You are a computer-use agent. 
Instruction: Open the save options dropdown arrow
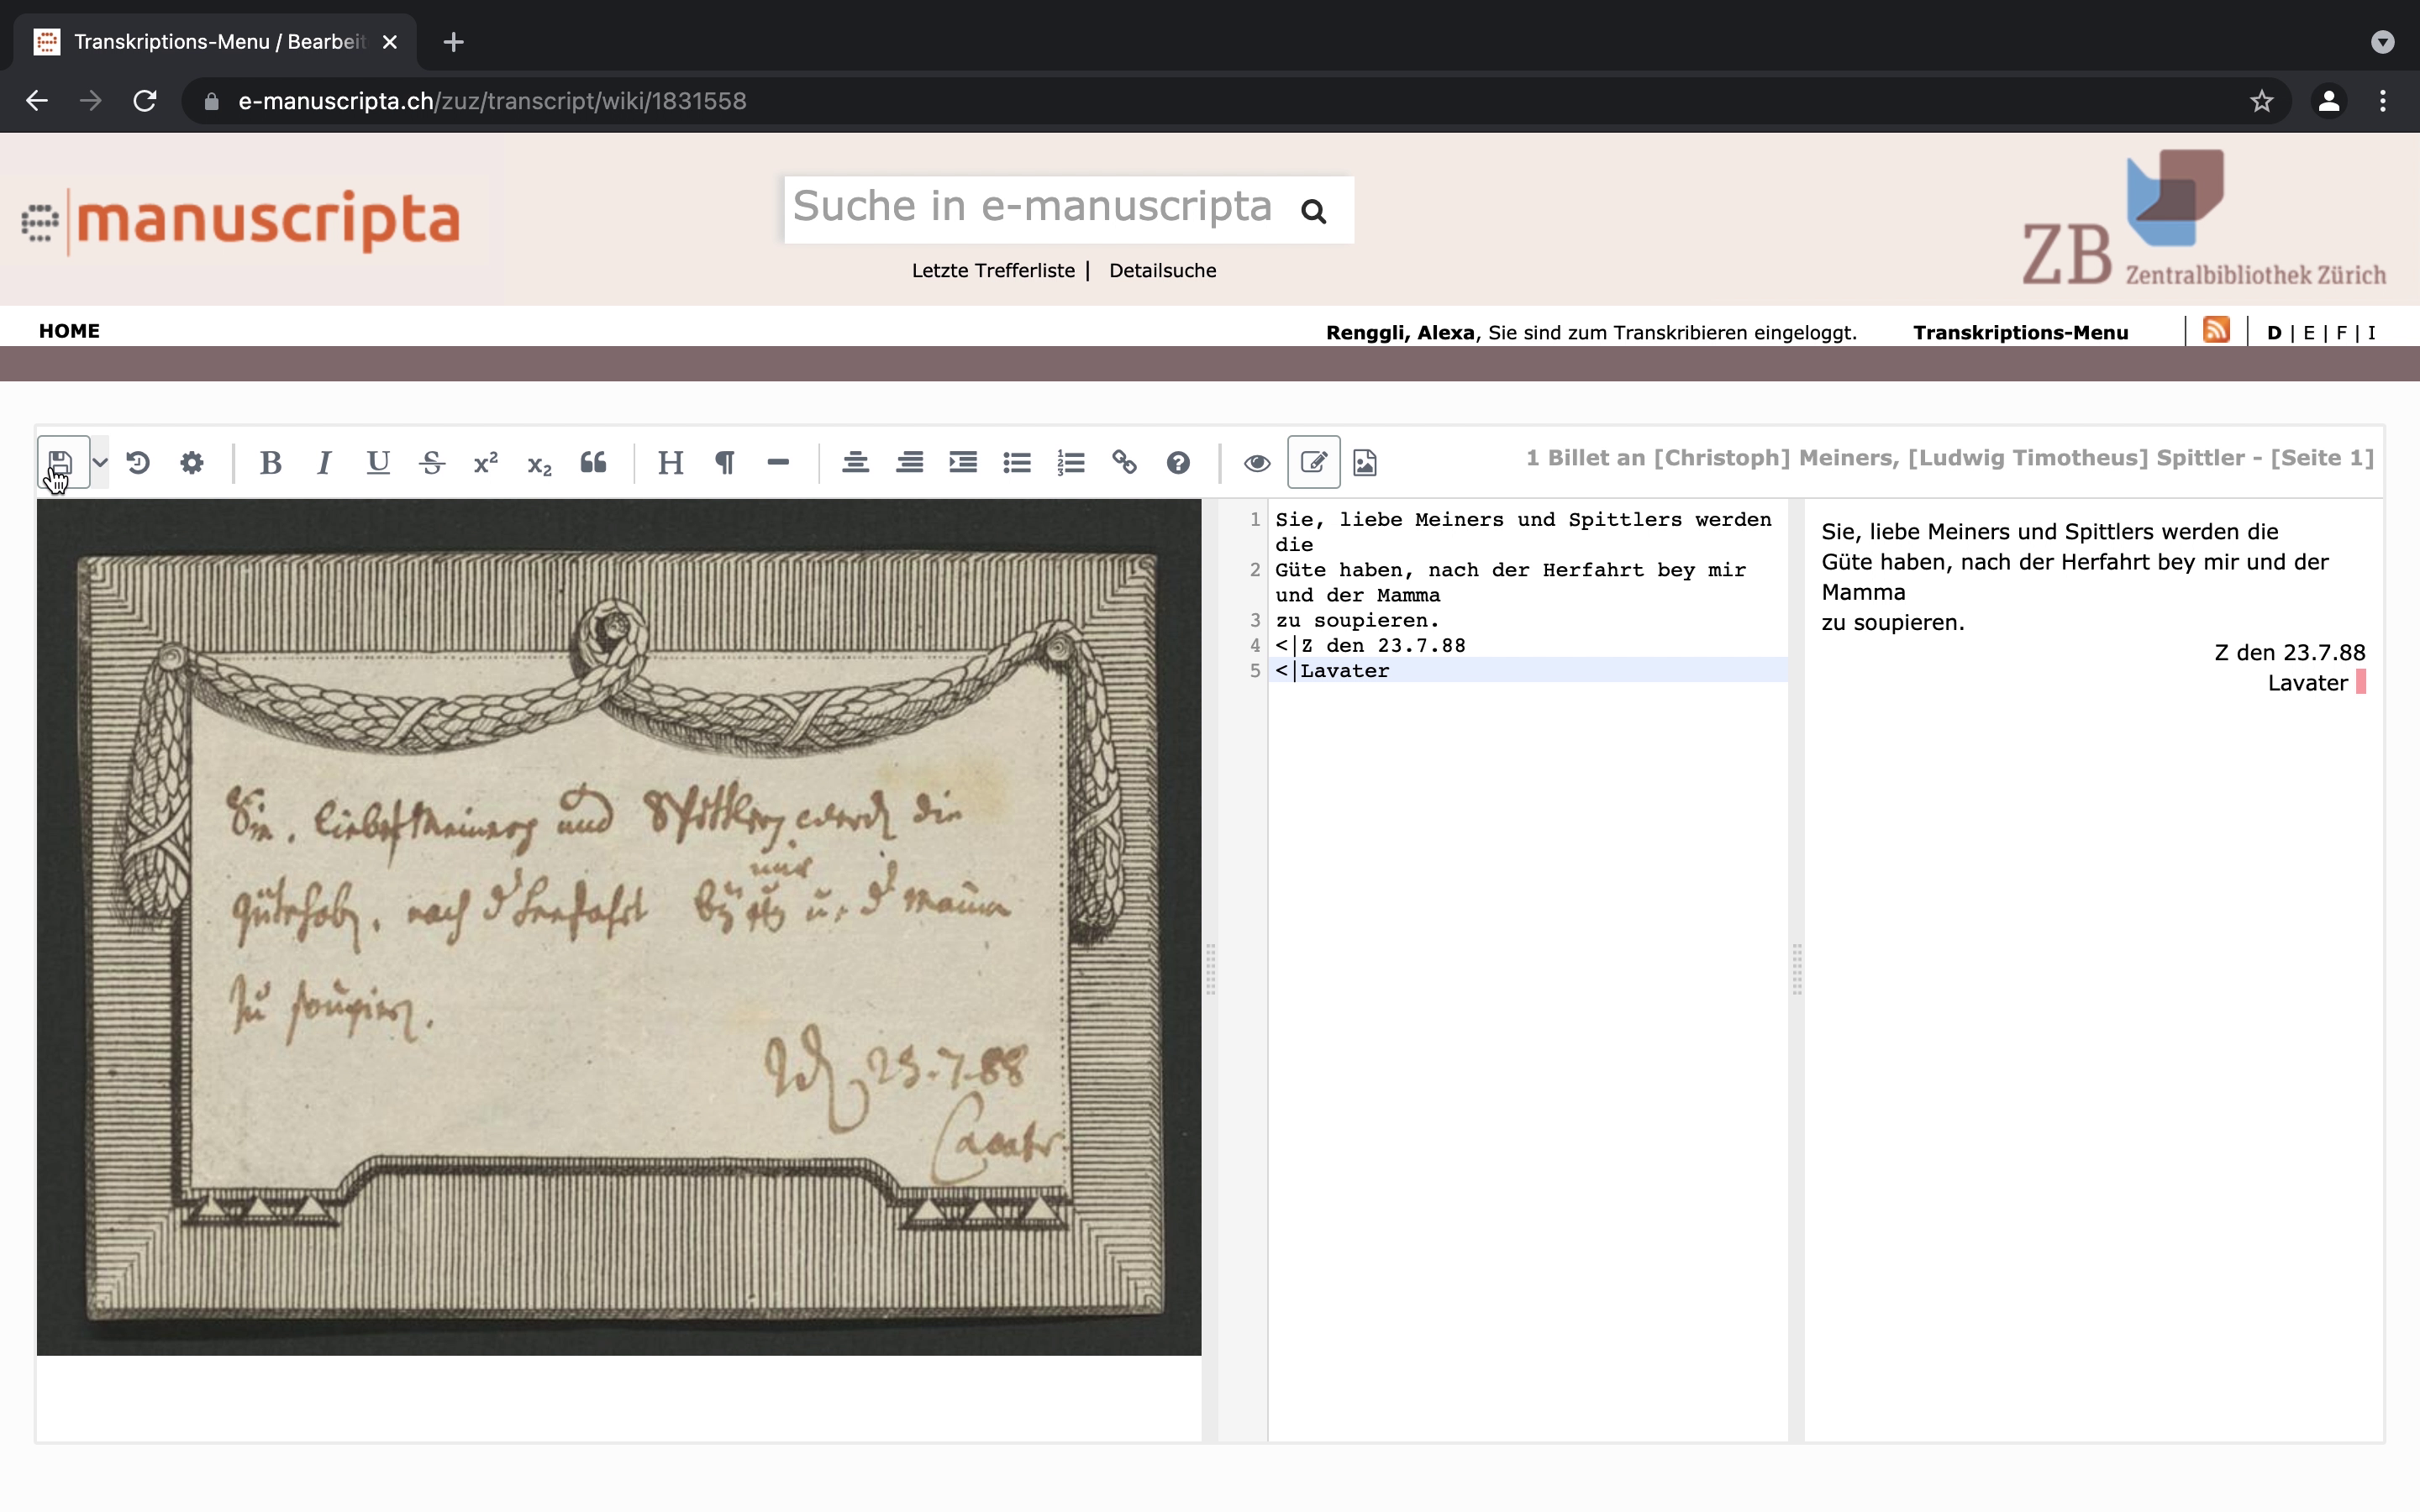coord(100,462)
